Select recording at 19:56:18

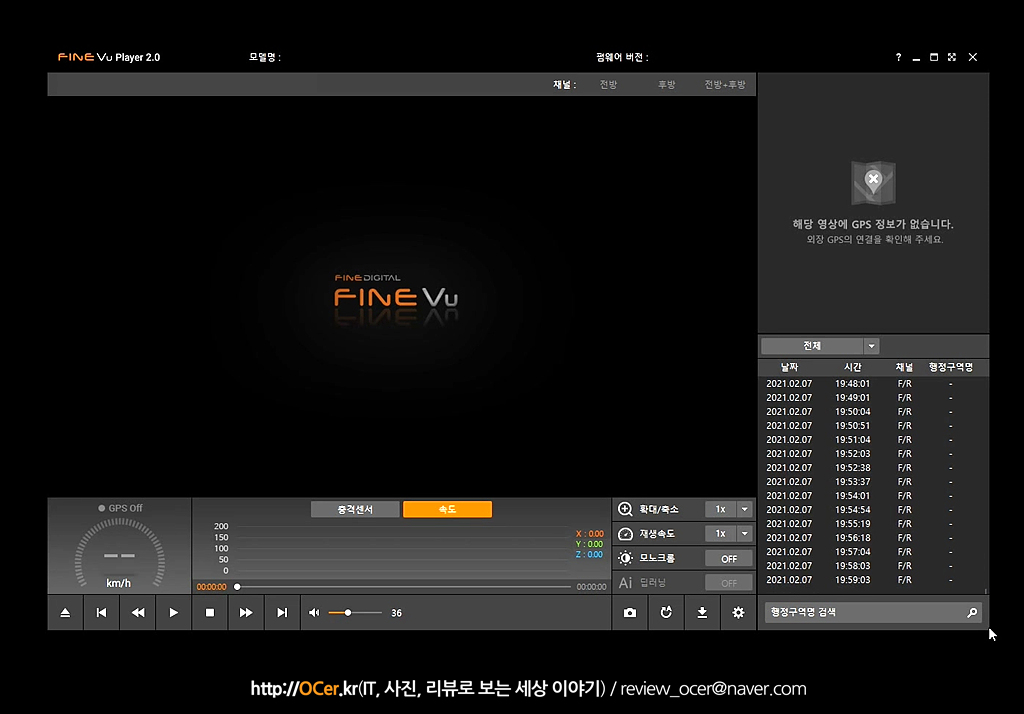872,538
